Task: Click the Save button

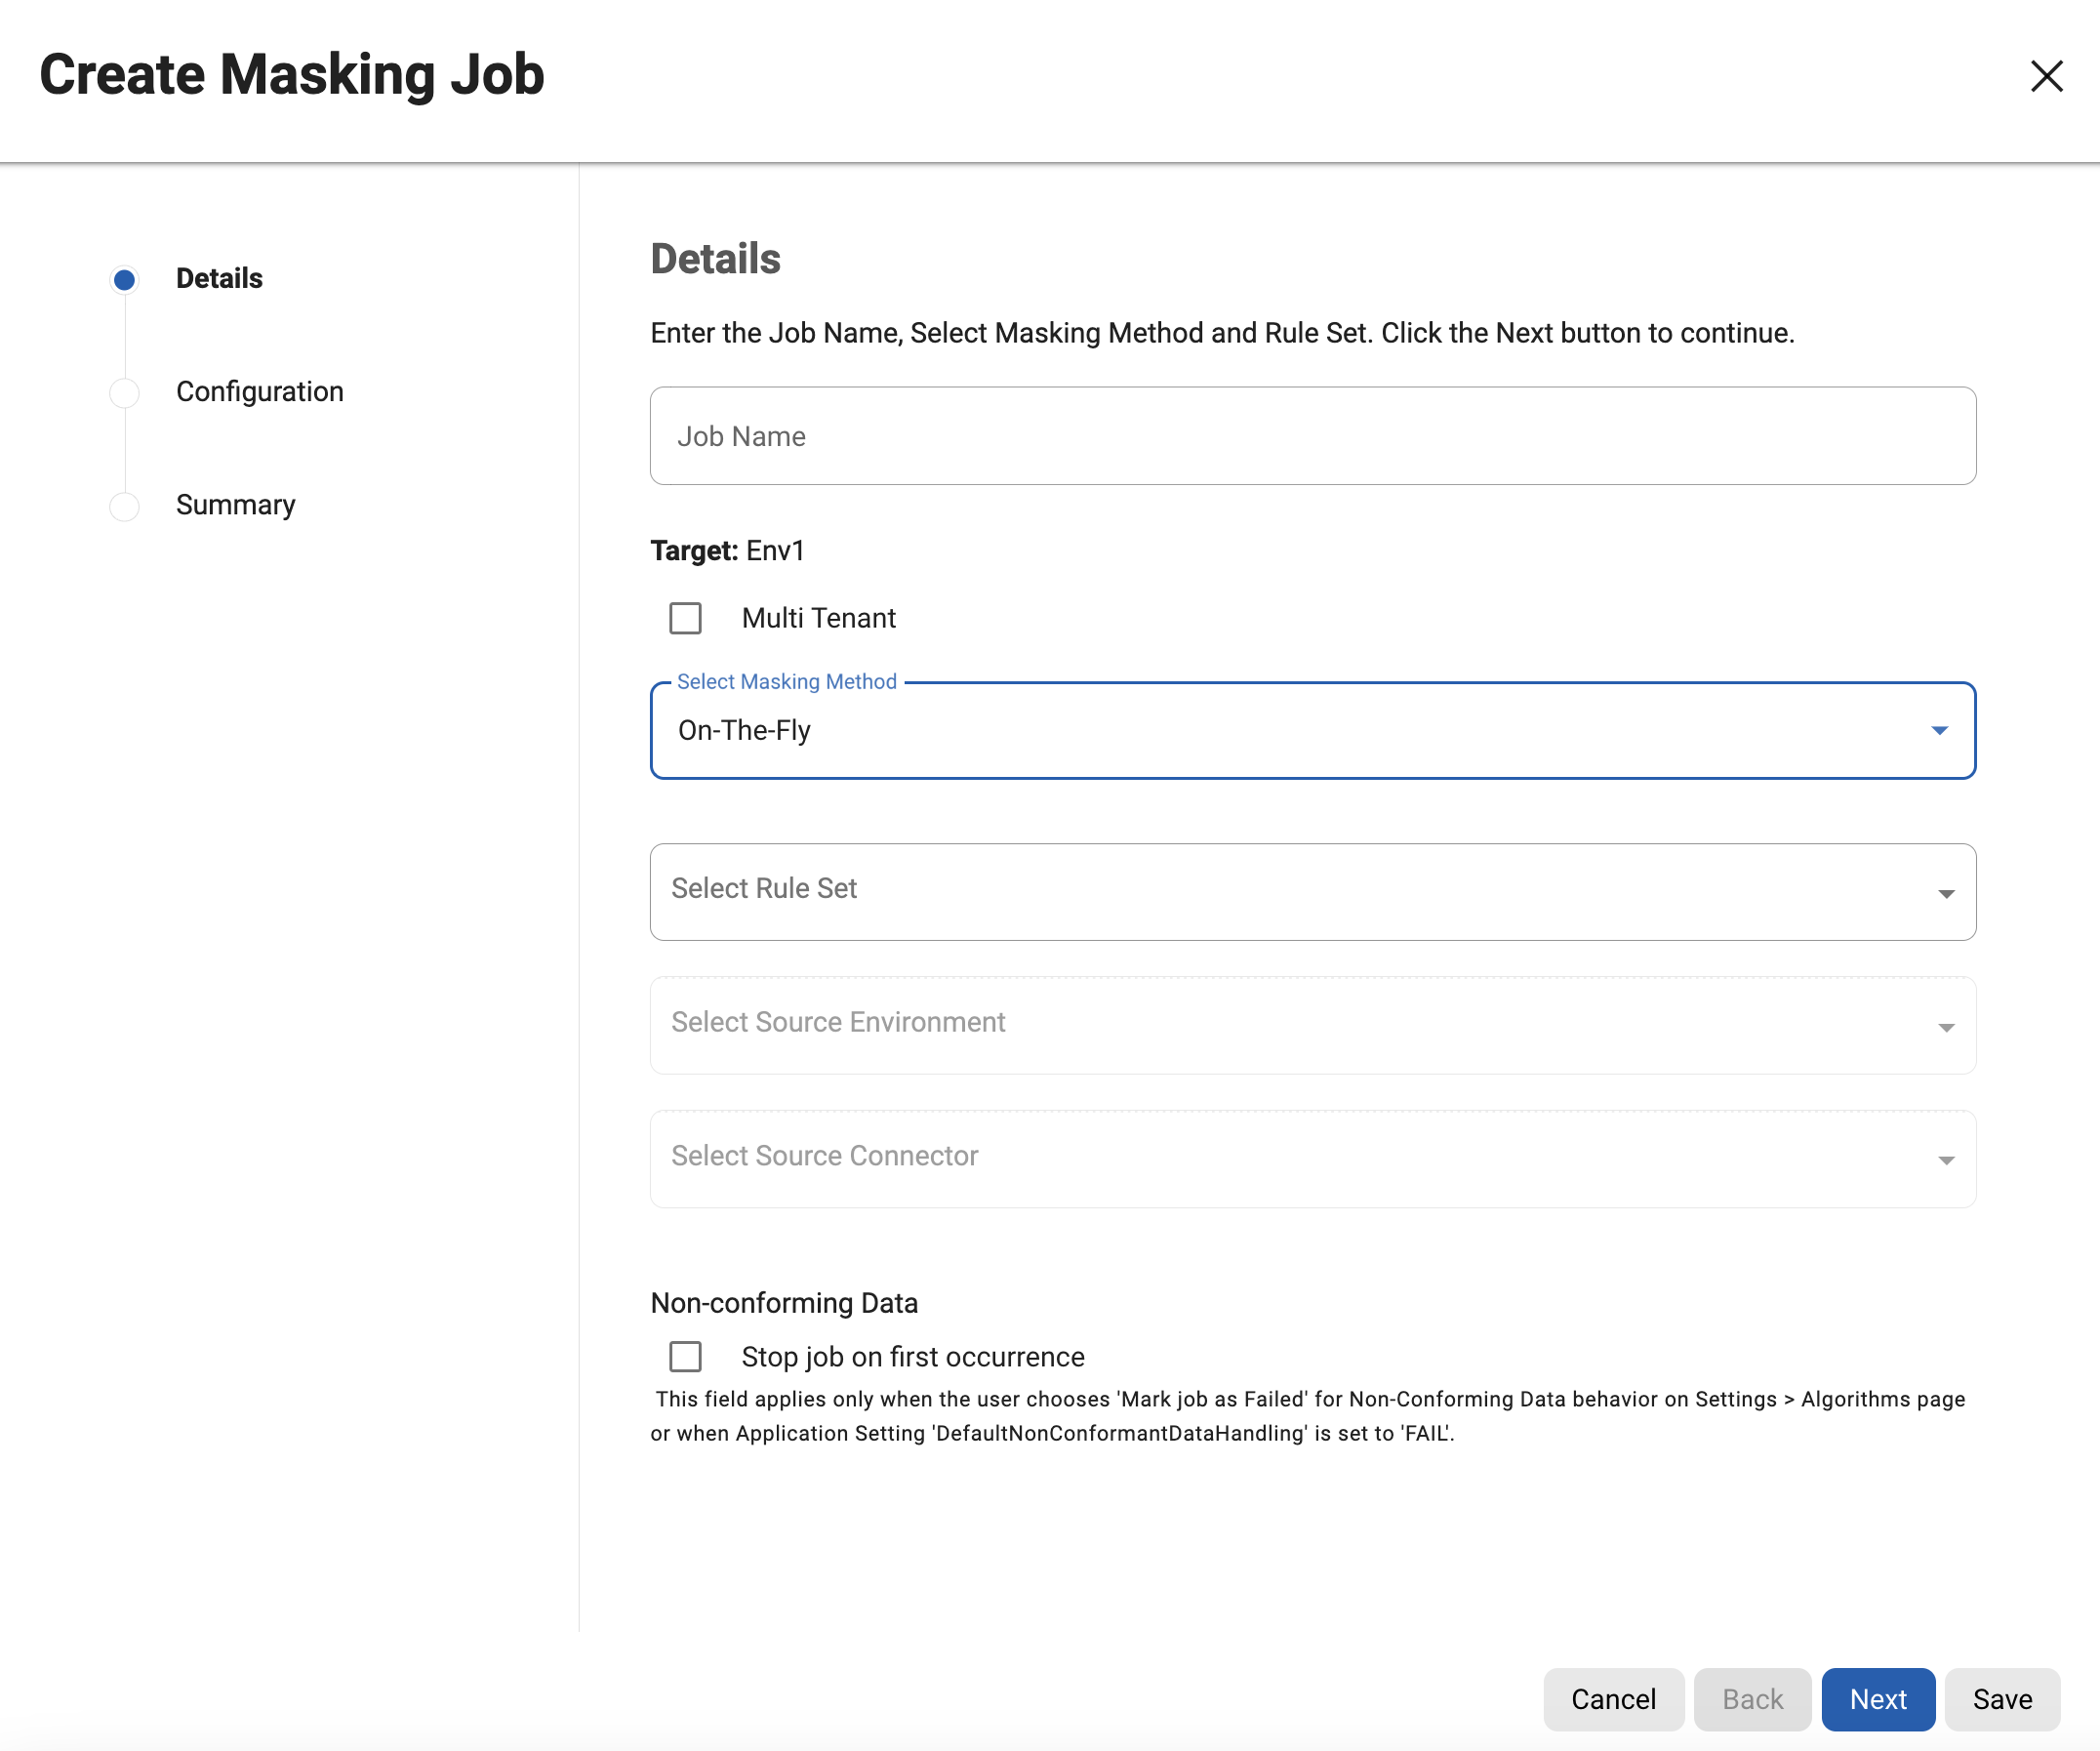Action: [x=2001, y=1698]
